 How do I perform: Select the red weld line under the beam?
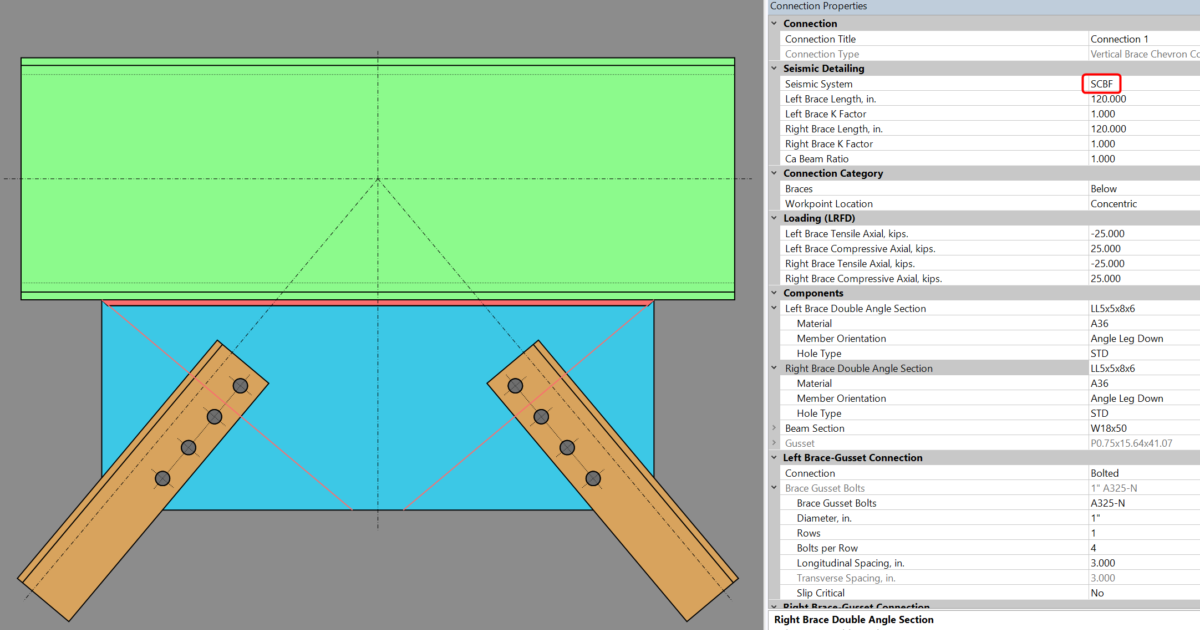[x=378, y=302]
